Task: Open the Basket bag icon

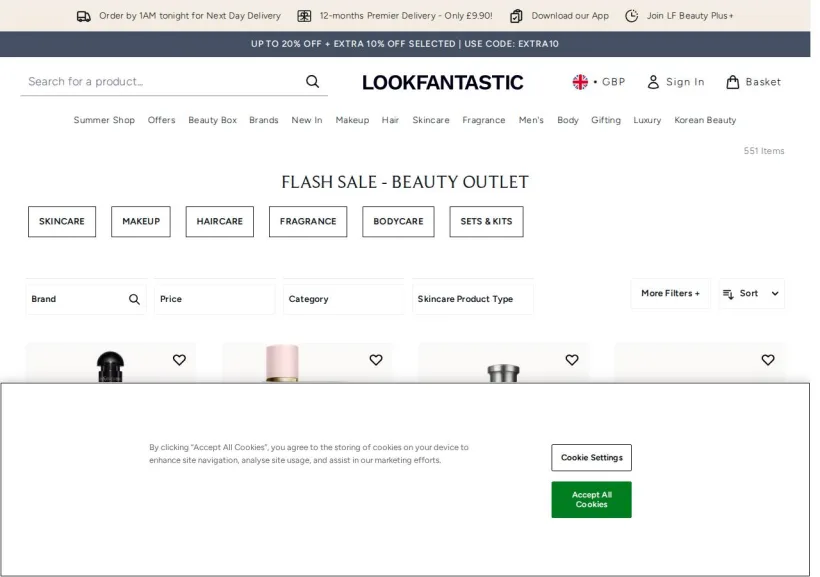Action: pyautogui.click(x=733, y=82)
